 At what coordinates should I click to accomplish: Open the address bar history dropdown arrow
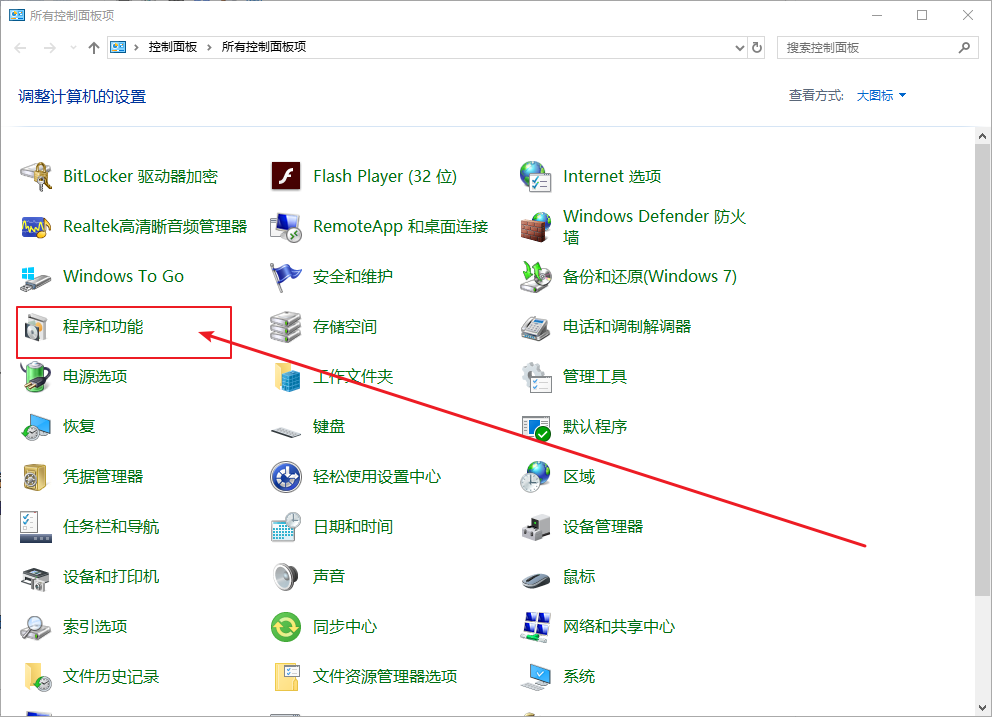tap(739, 47)
